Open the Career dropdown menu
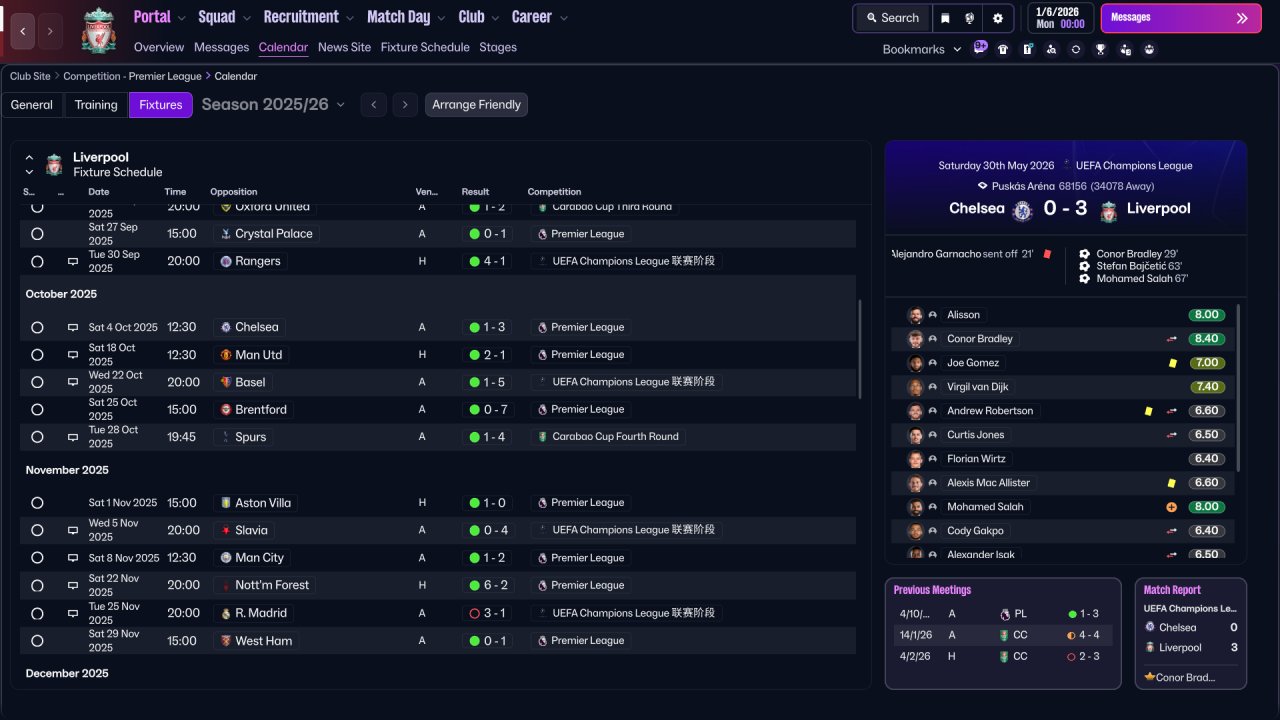 pyautogui.click(x=540, y=17)
